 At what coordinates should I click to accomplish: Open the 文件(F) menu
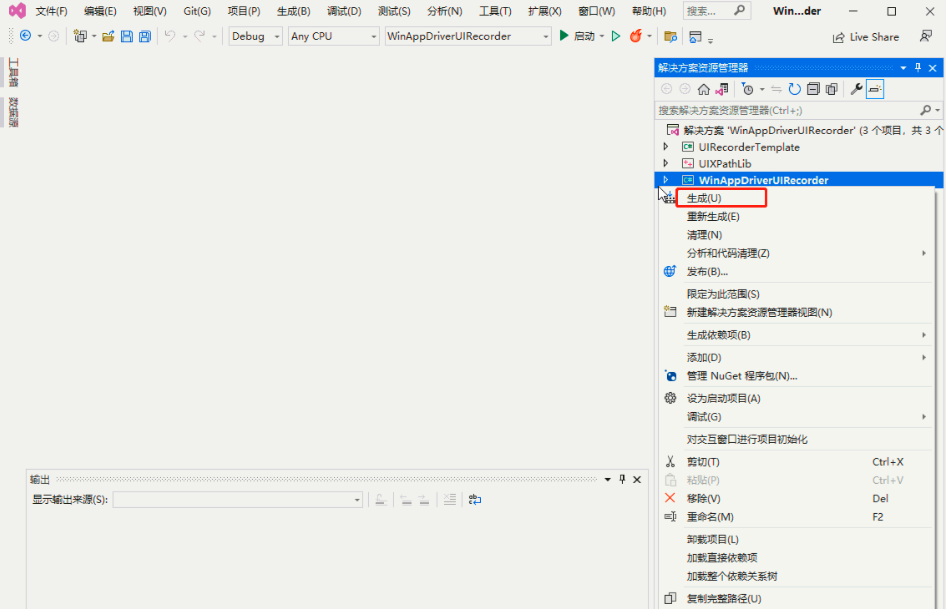51,11
